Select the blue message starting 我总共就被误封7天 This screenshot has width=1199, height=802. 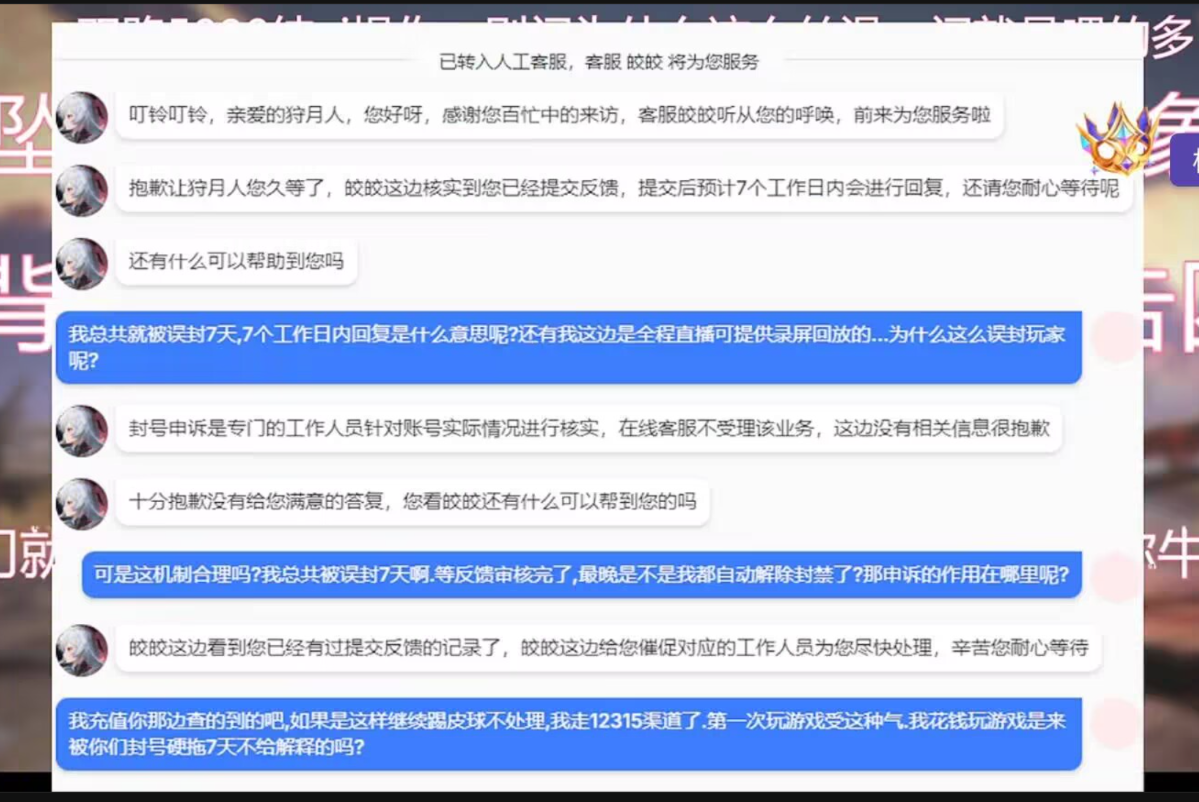[567, 347]
